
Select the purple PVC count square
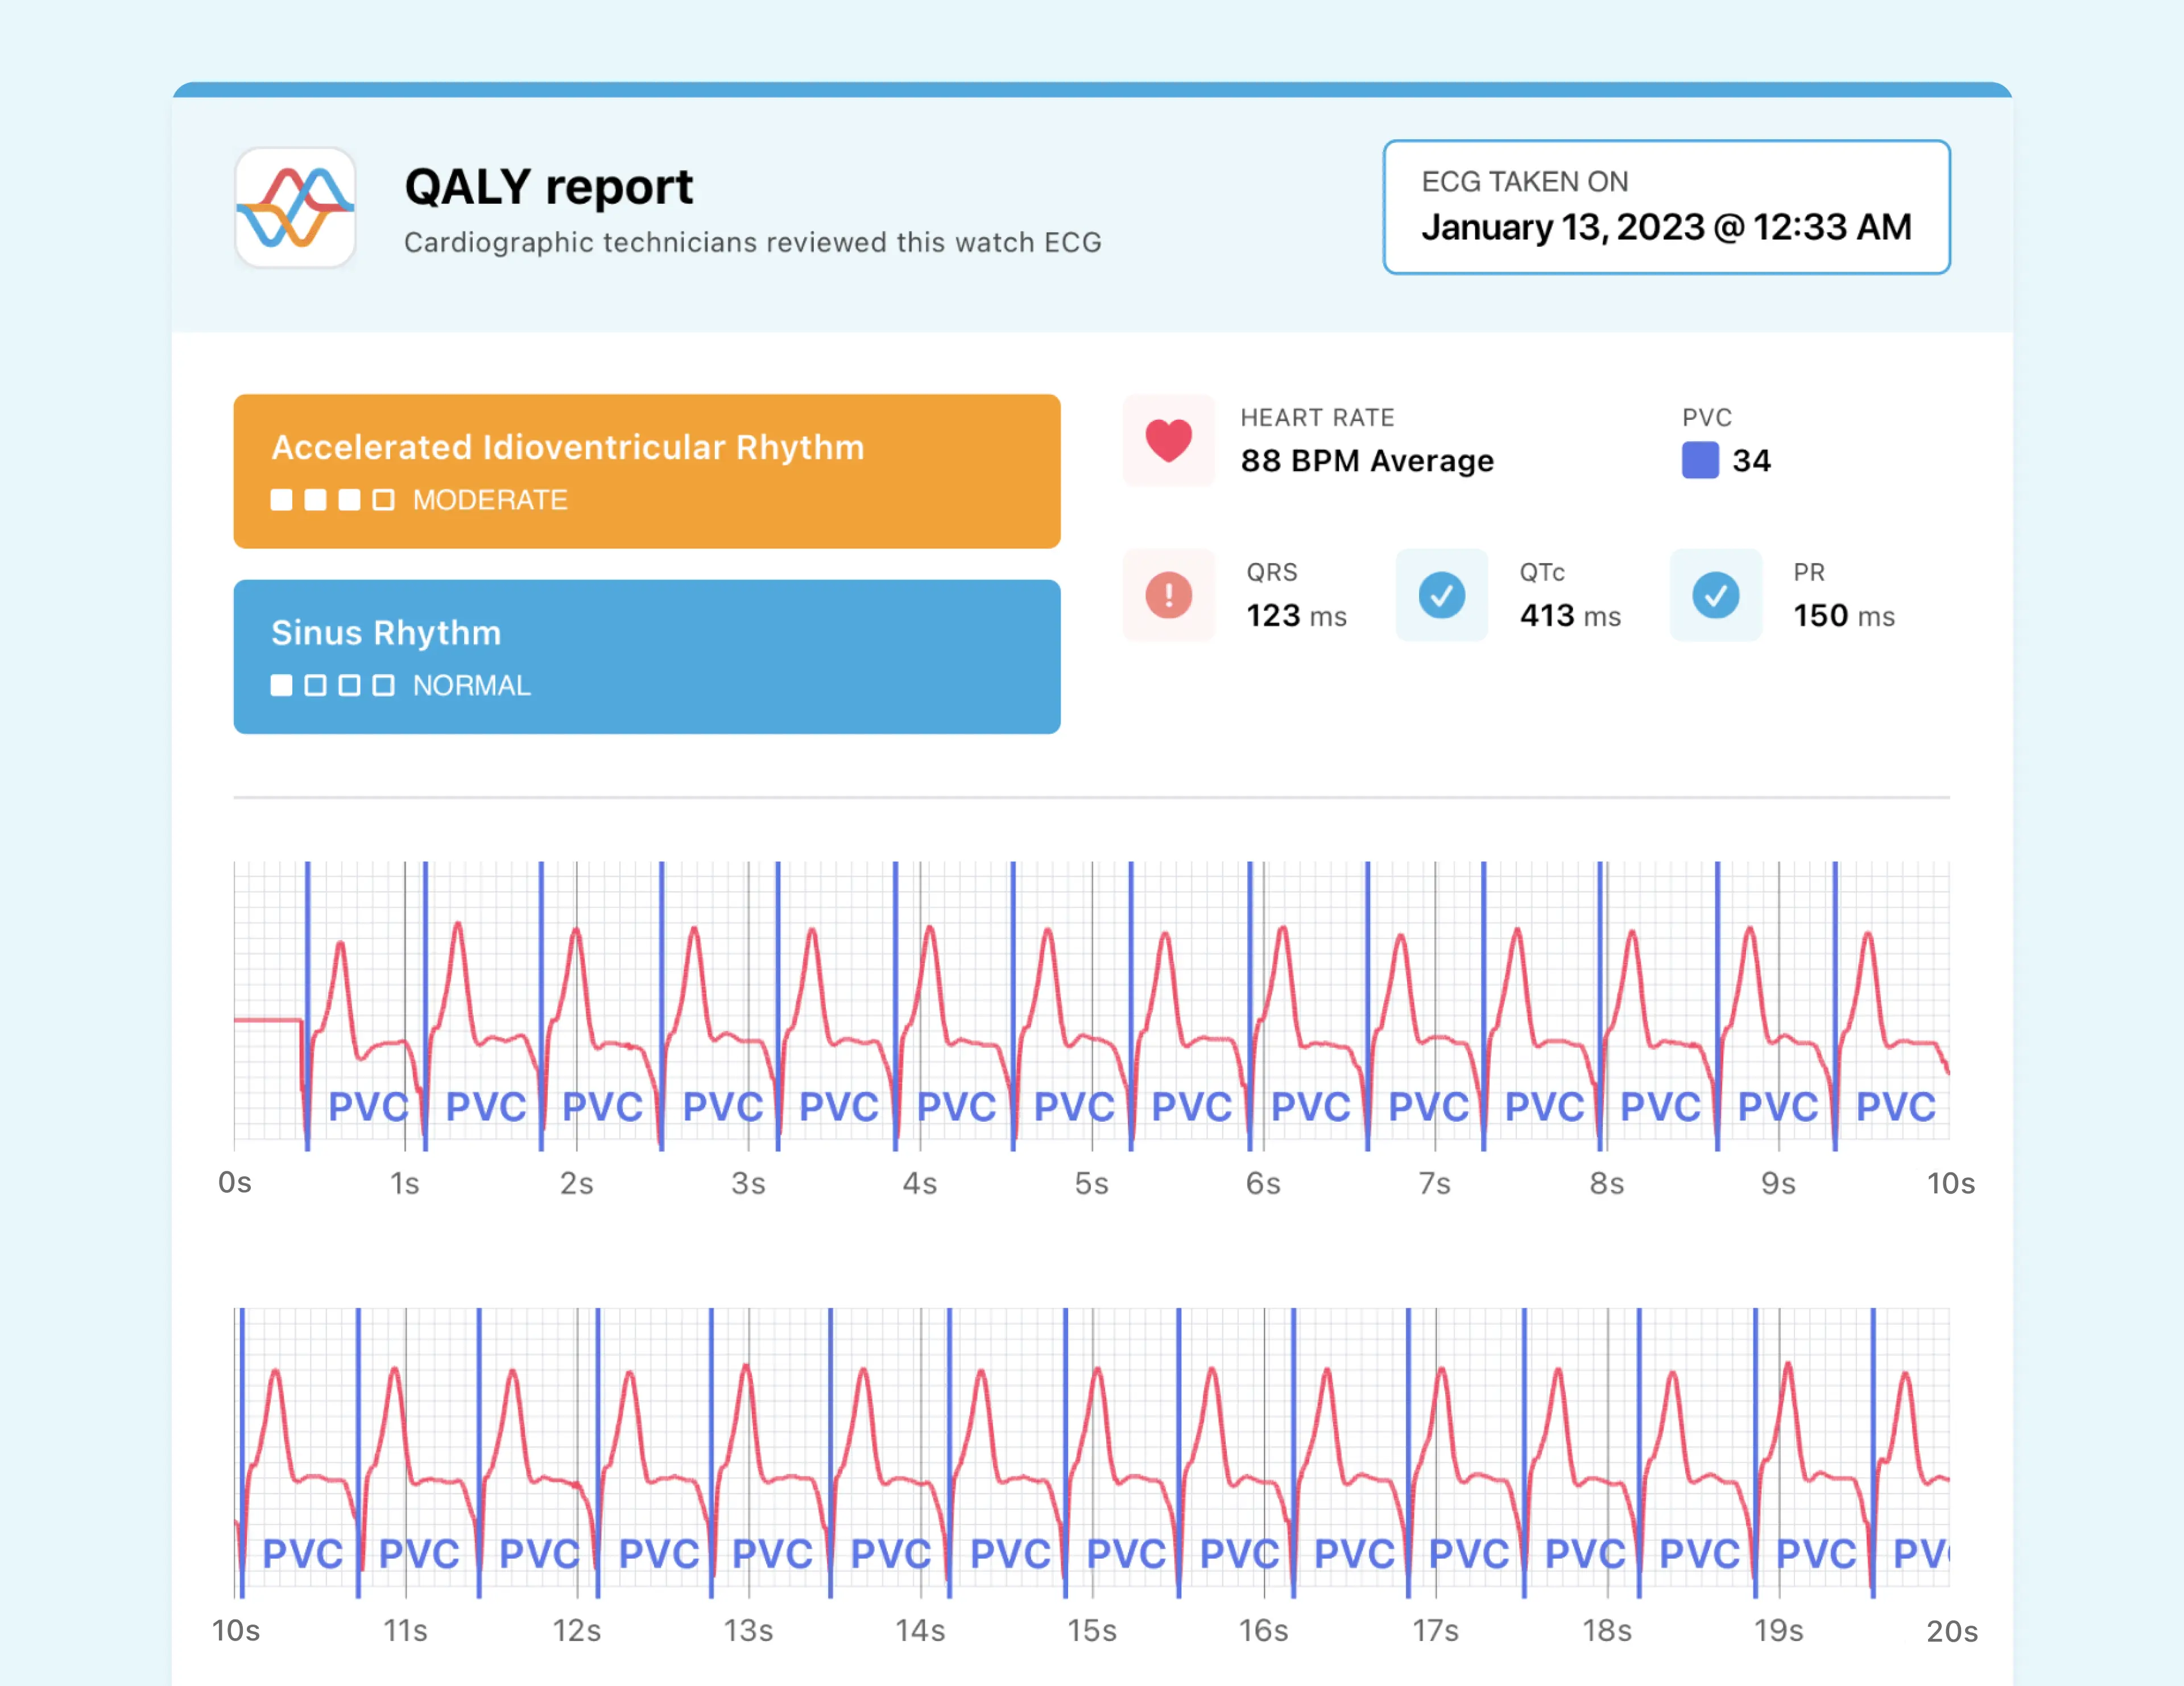tap(1700, 460)
